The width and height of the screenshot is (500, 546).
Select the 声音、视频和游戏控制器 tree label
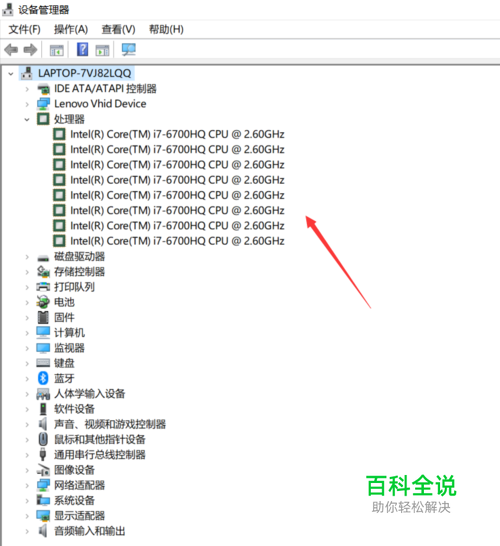(110, 424)
